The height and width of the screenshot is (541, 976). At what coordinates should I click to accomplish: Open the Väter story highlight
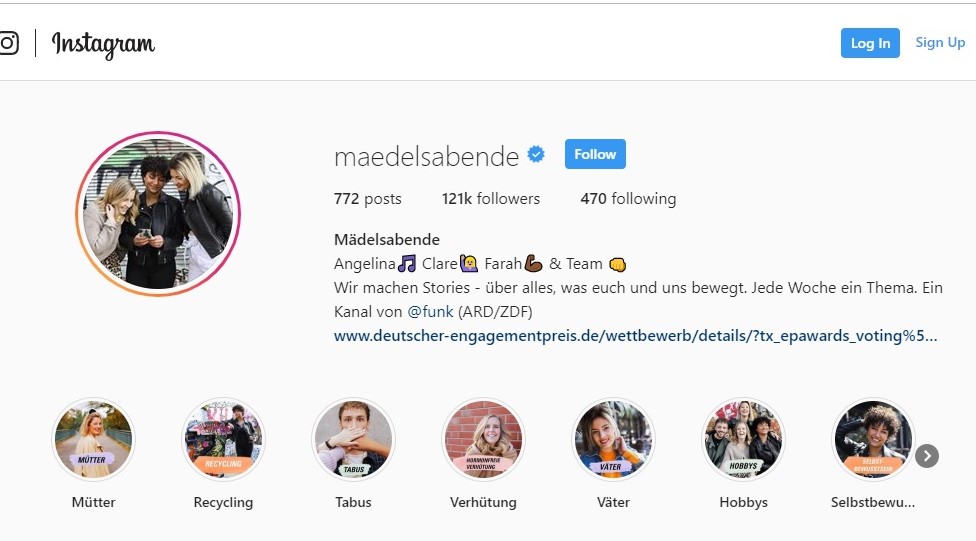[x=613, y=440]
